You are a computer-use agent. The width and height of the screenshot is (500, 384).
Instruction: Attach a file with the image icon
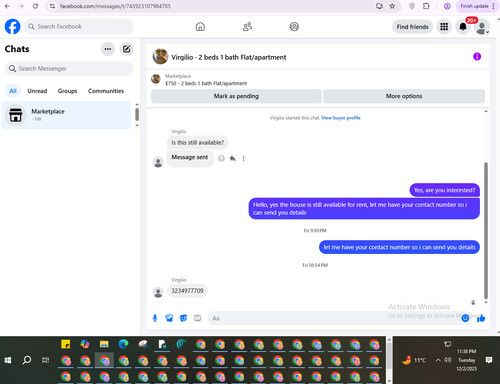[169, 318]
